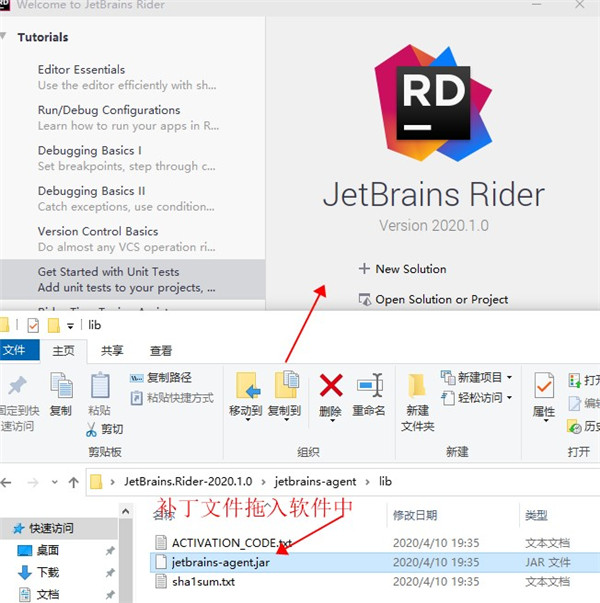Click the Move to (移动到) icon

pyautogui.click(x=247, y=385)
